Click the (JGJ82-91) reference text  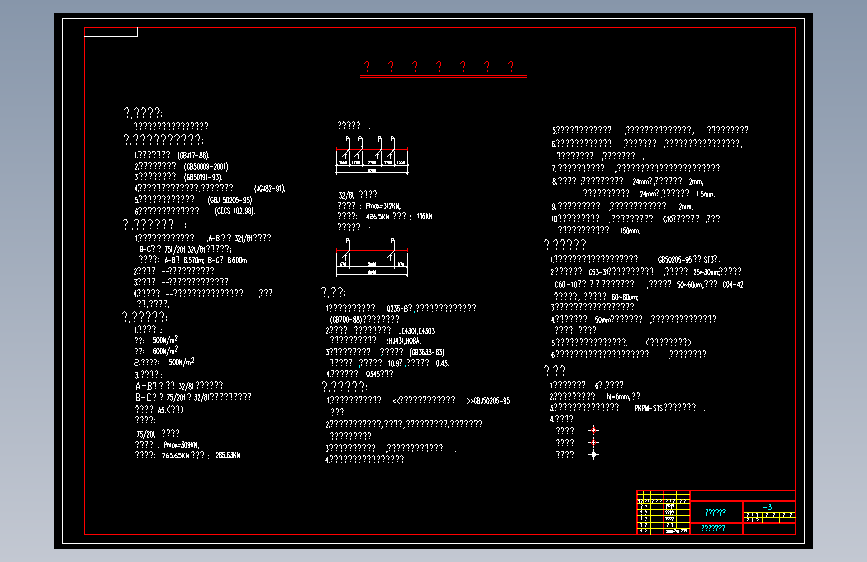tap(269, 189)
